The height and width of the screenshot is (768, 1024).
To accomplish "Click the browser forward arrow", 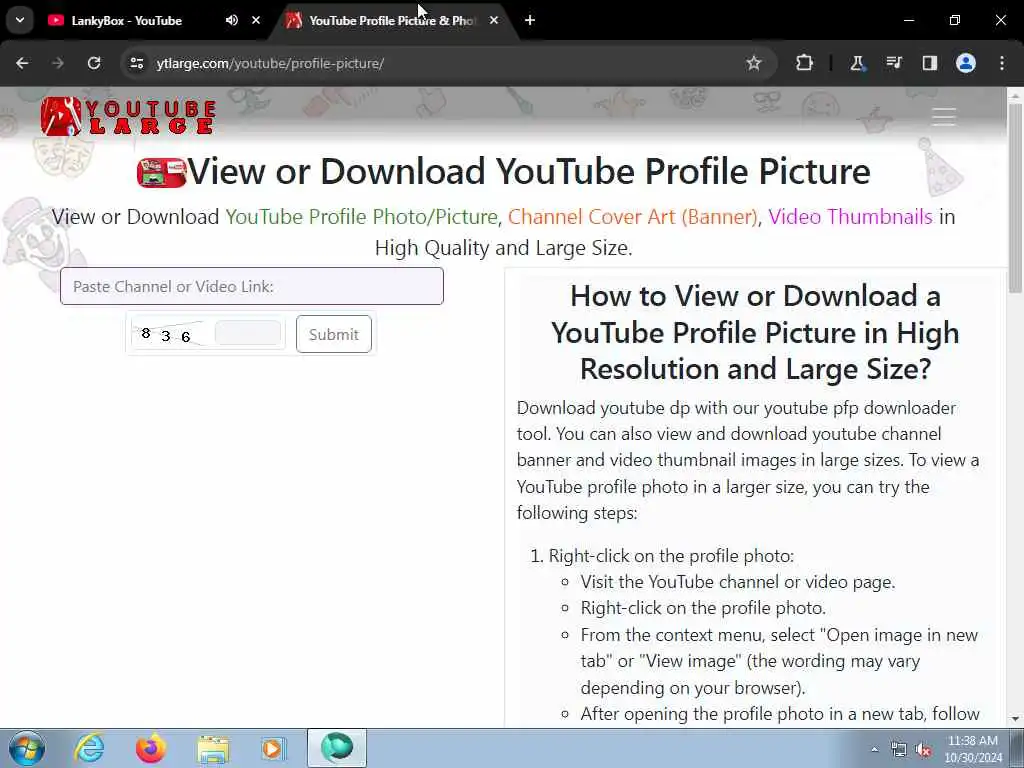I will (58, 63).
